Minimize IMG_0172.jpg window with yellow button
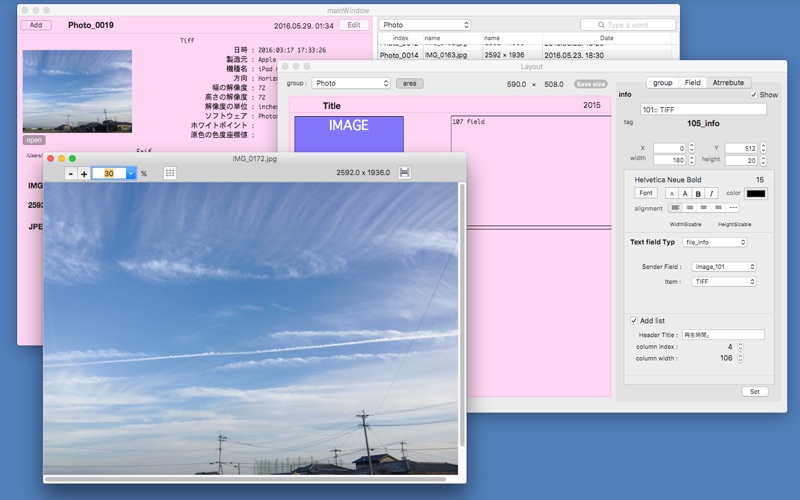The height and width of the screenshot is (500, 800). [61, 159]
